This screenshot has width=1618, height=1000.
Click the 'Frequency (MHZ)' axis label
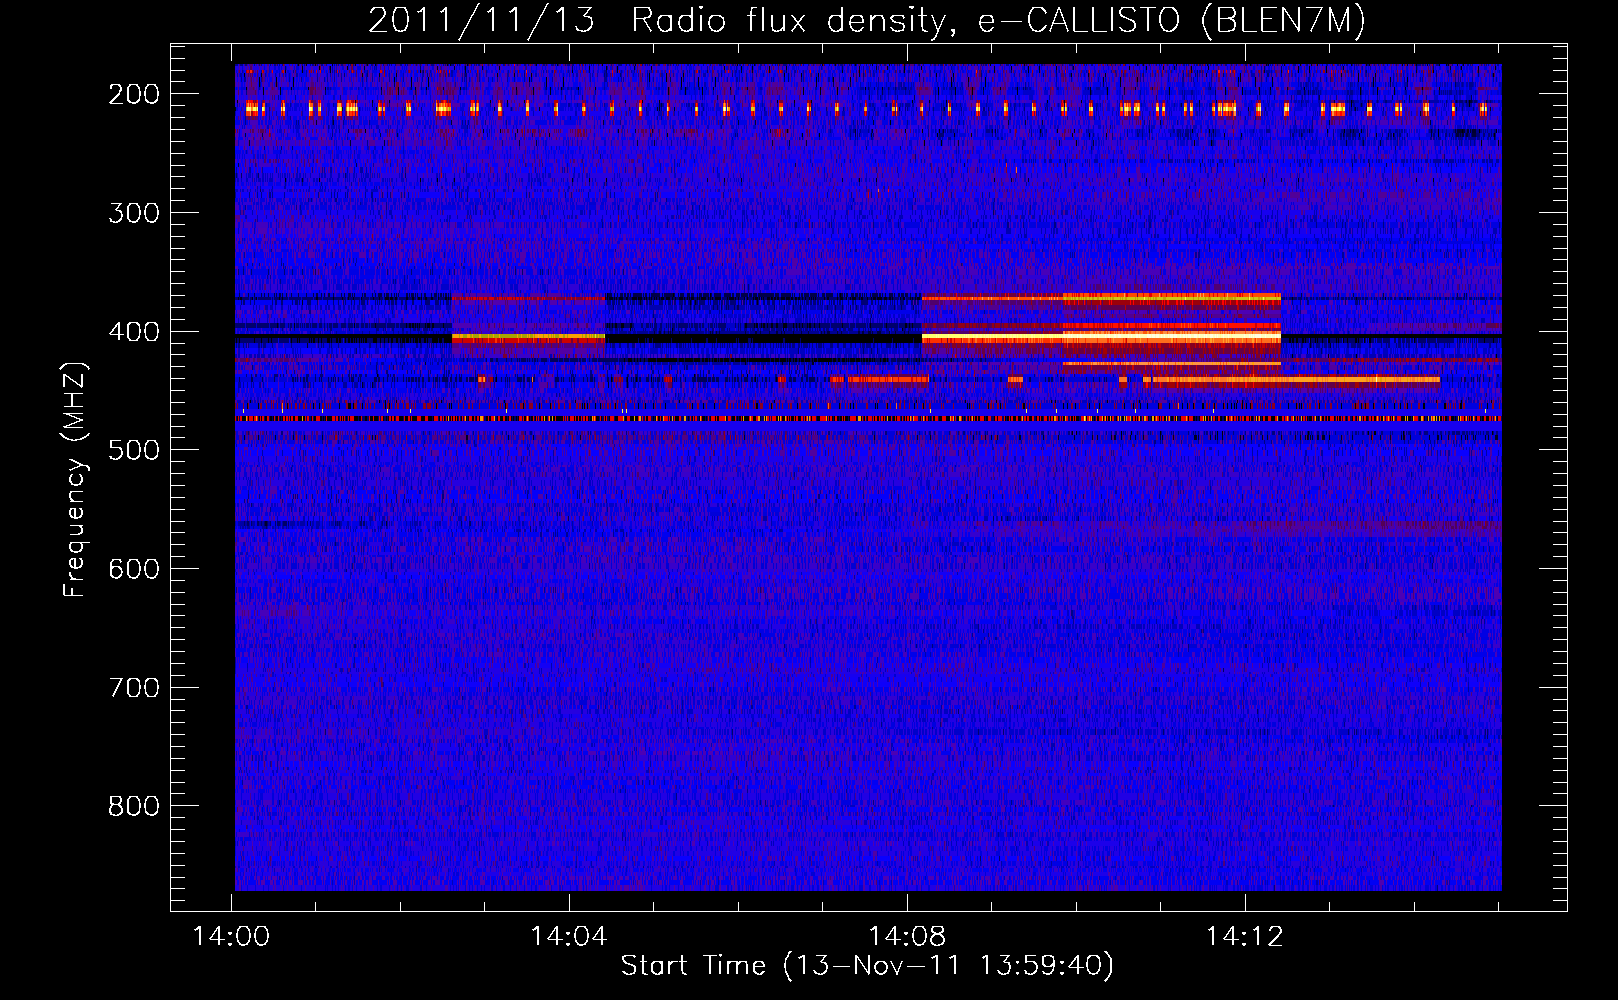tap(75, 480)
